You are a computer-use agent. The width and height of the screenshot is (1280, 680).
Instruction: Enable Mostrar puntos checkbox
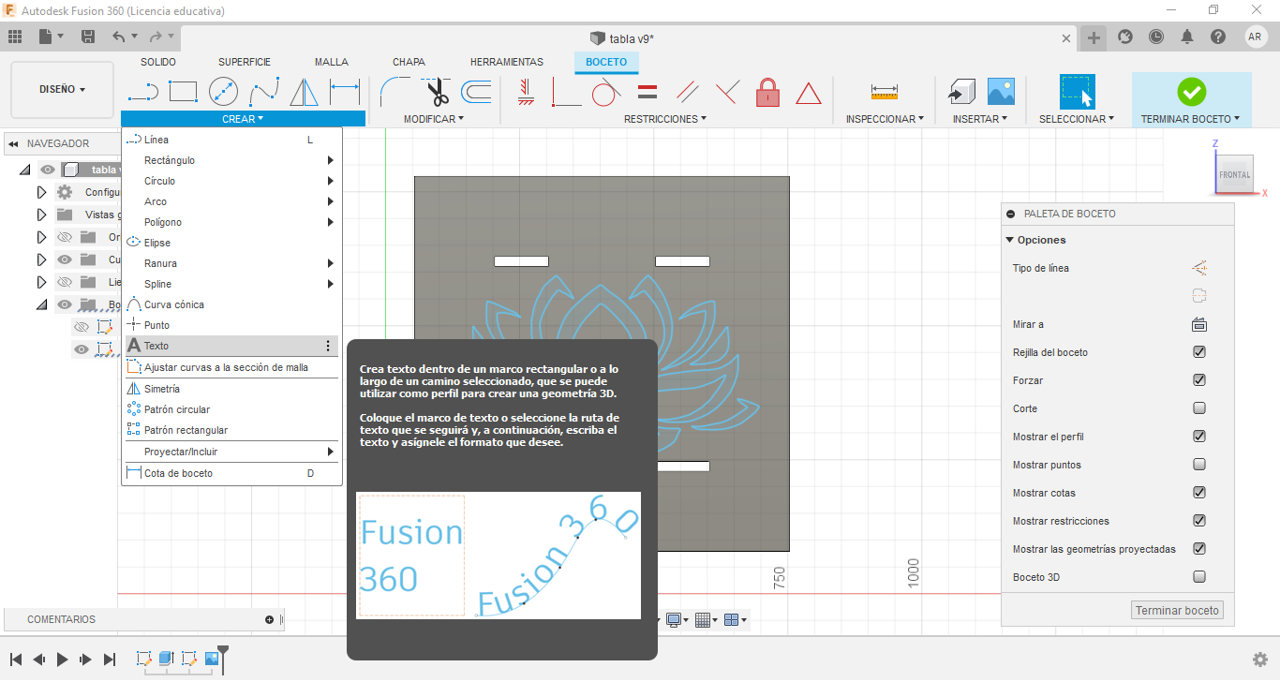pos(1199,464)
